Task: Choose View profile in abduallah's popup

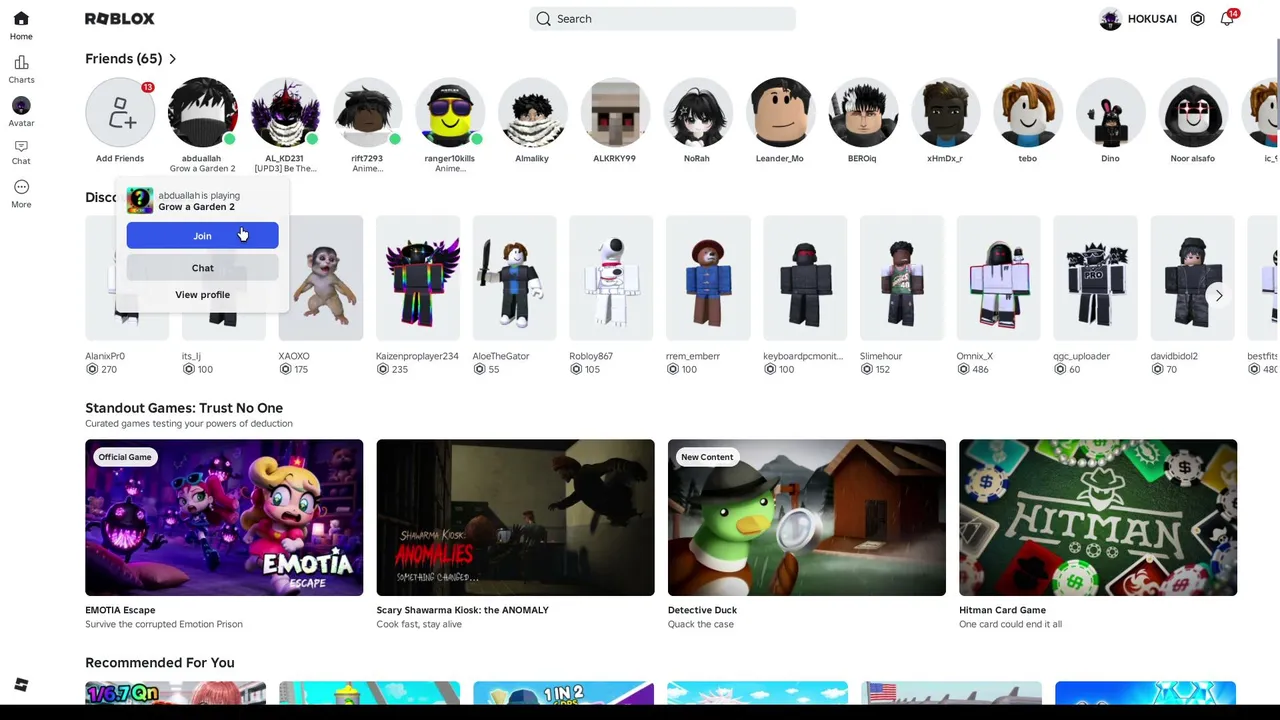Action: [202, 295]
